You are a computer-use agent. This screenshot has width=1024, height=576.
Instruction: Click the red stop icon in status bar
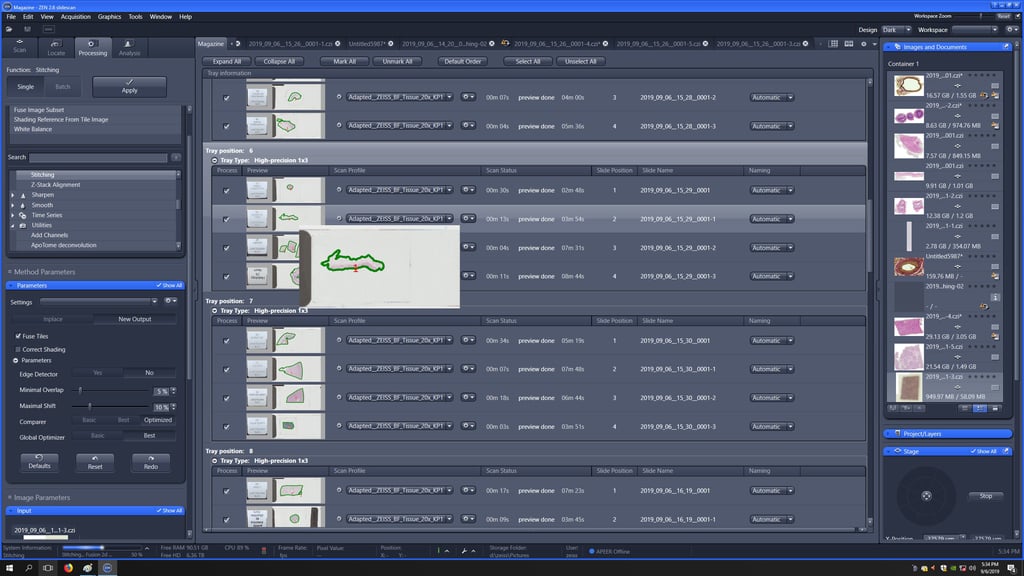[x=264, y=551]
